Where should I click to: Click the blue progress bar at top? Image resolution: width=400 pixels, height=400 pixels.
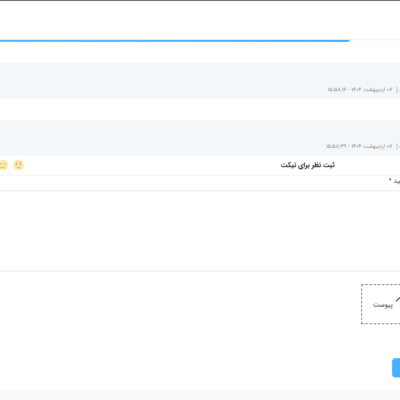click(175, 41)
